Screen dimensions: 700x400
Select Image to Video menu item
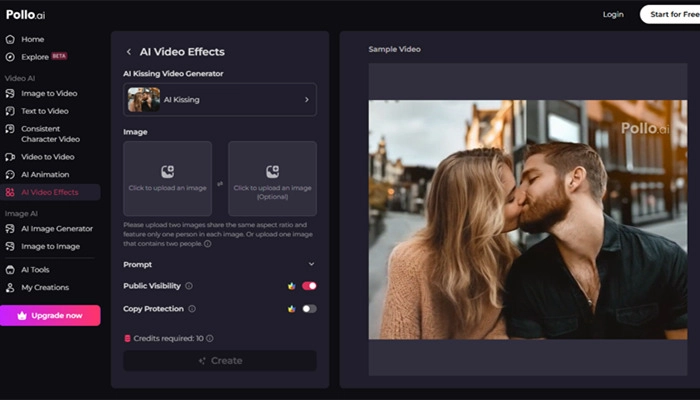pos(50,93)
